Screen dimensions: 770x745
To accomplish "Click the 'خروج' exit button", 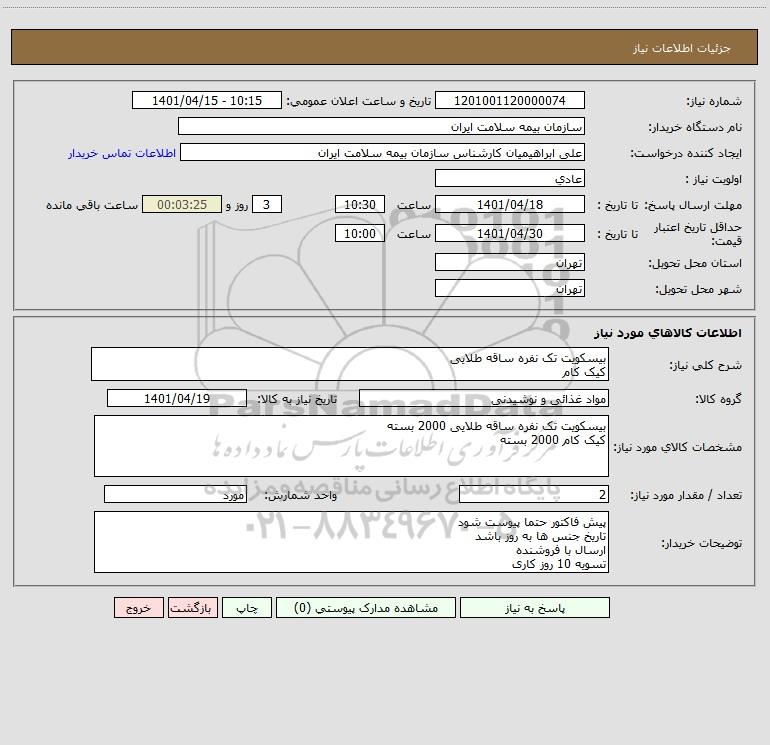I will pyautogui.click(x=138, y=608).
